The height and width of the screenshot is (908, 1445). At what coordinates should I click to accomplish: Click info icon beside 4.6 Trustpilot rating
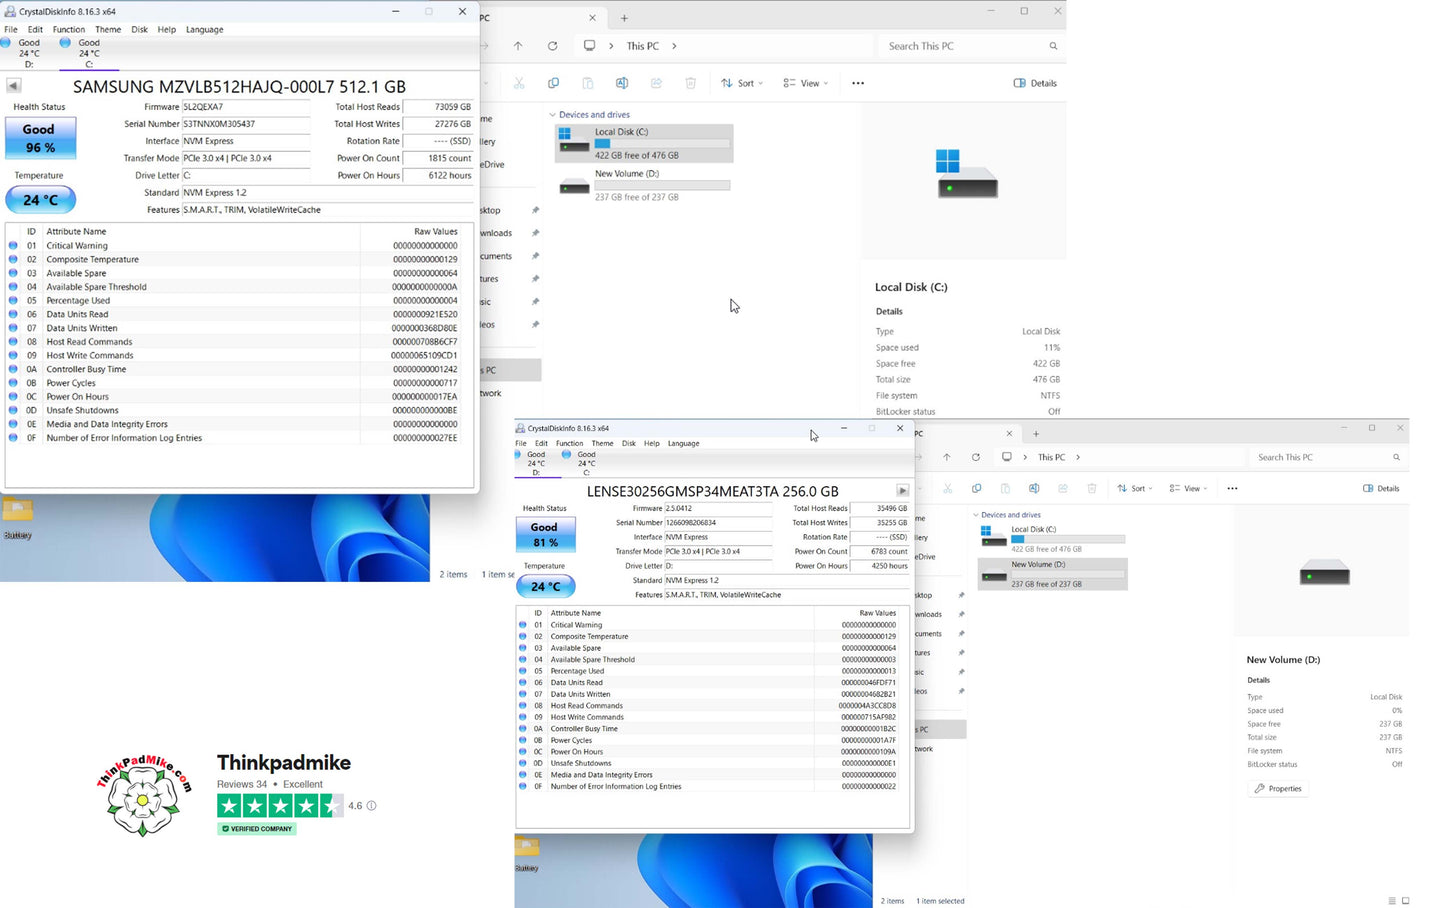coord(371,805)
